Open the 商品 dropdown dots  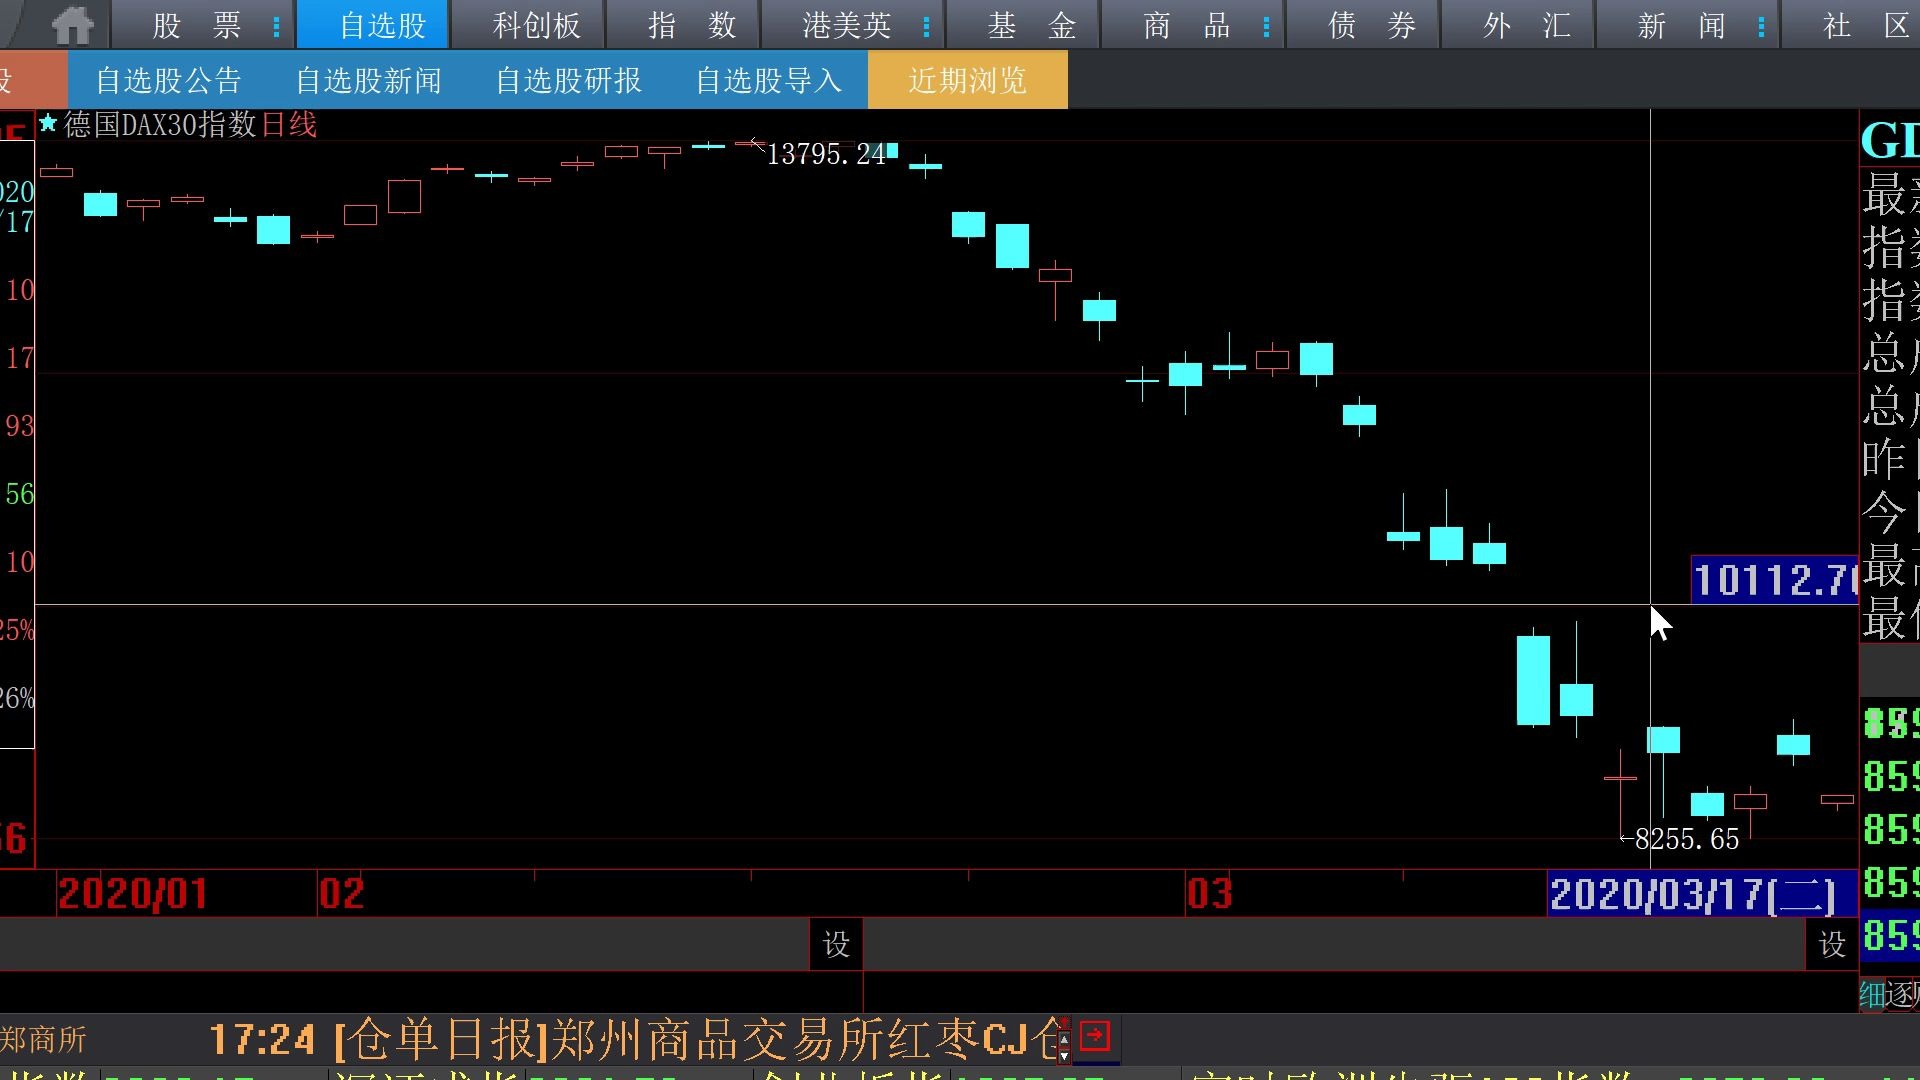(1267, 27)
